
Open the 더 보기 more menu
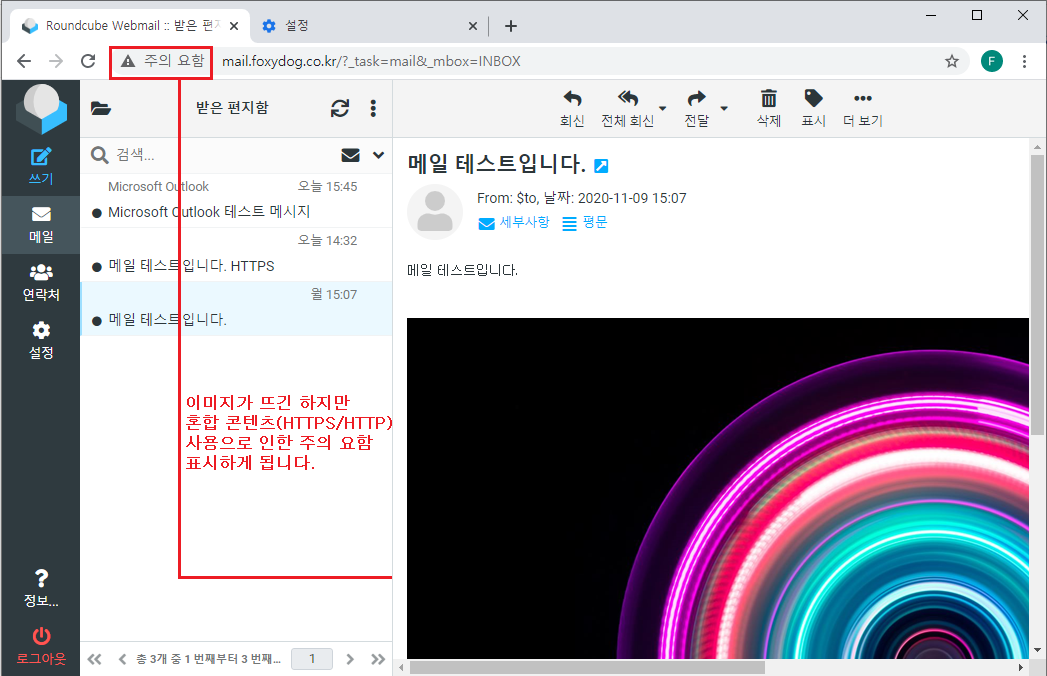863,108
